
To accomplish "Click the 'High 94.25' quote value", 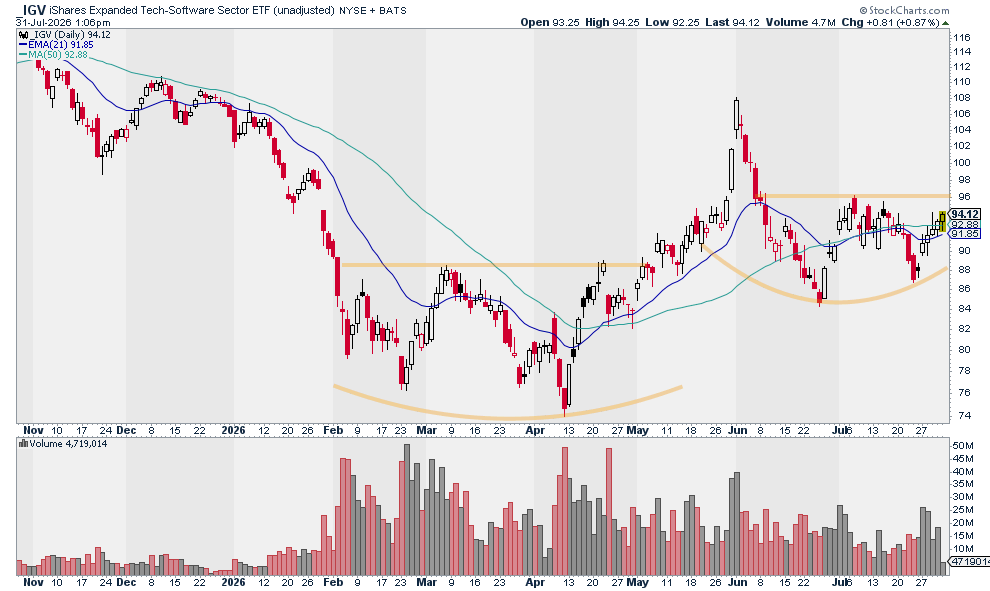I will point(612,22).
